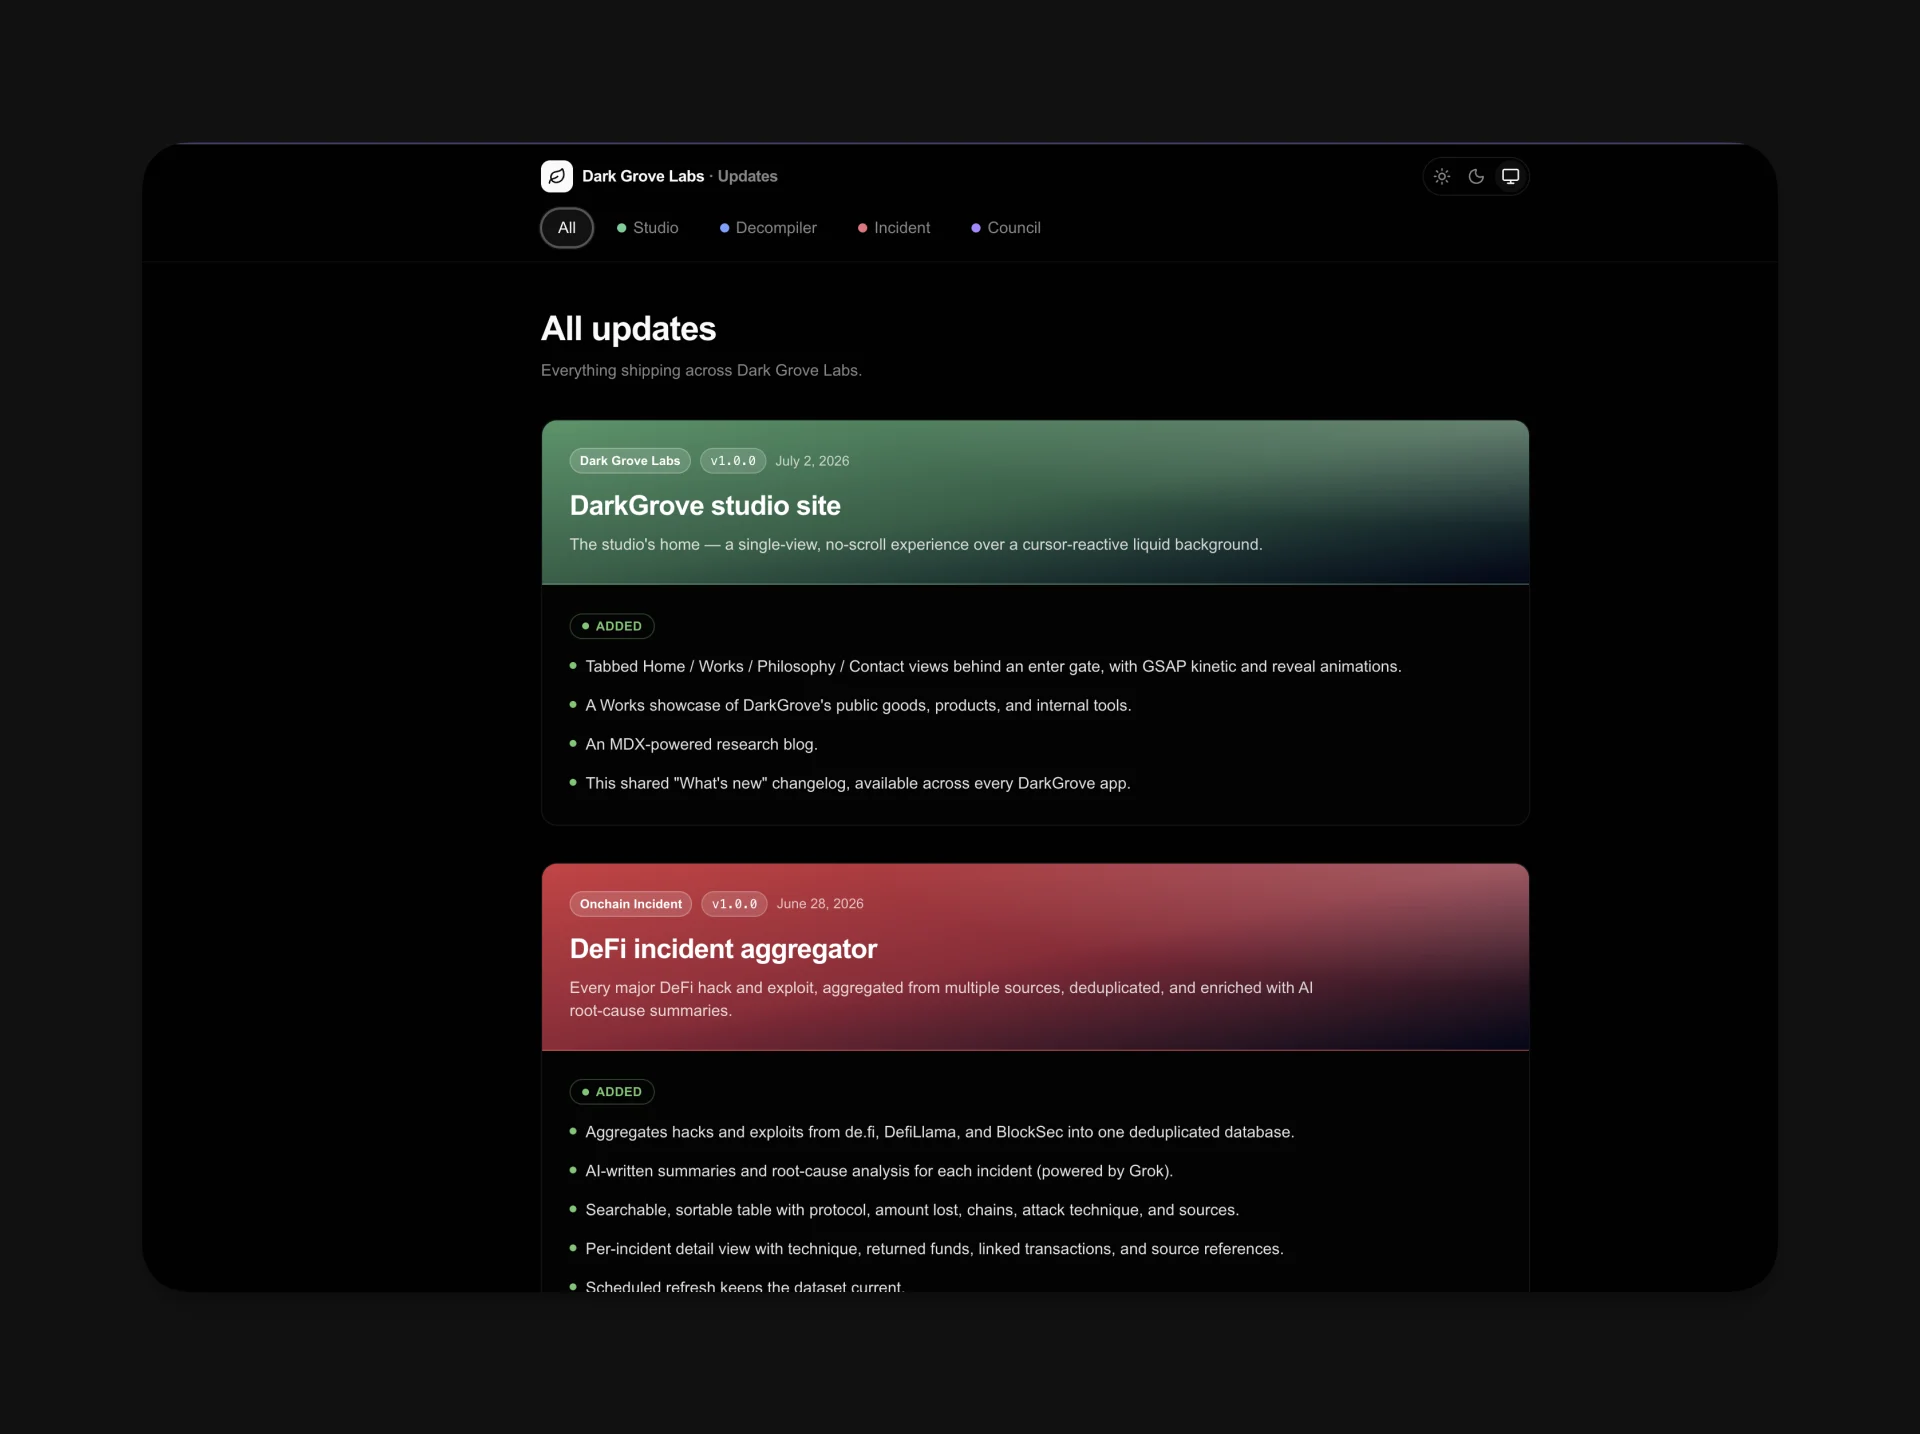Click the 'This shared What's new changelog' item
Viewport: 1920px width, 1434px height.
[857, 783]
